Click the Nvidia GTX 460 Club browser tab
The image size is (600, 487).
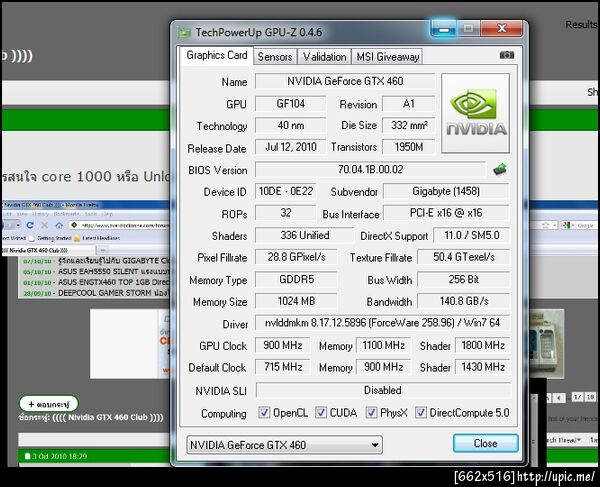[x=47, y=250]
